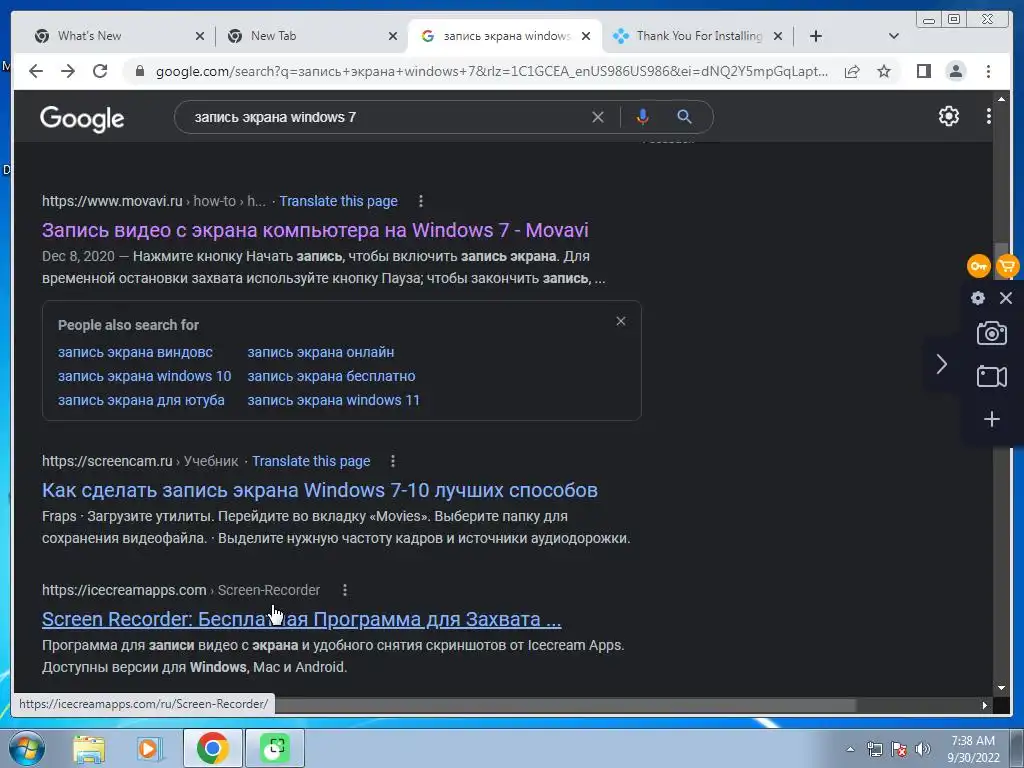Image resolution: width=1024 pixels, height=768 pixels.
Task: Search for запись экрана онлайн
Action: coord(321,352)
